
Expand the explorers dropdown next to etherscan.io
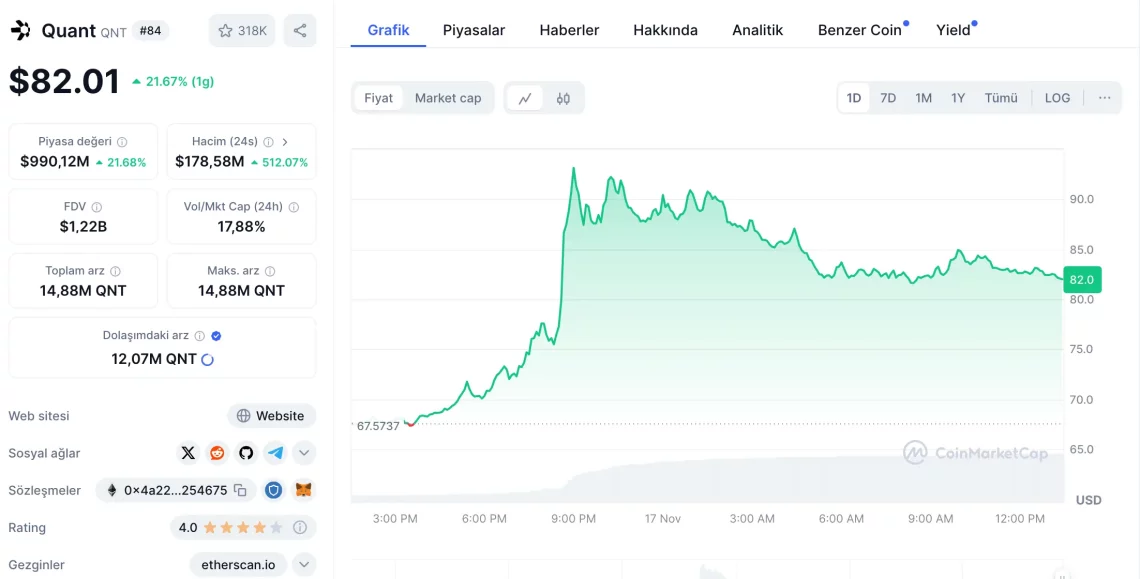tap(304, 564)
